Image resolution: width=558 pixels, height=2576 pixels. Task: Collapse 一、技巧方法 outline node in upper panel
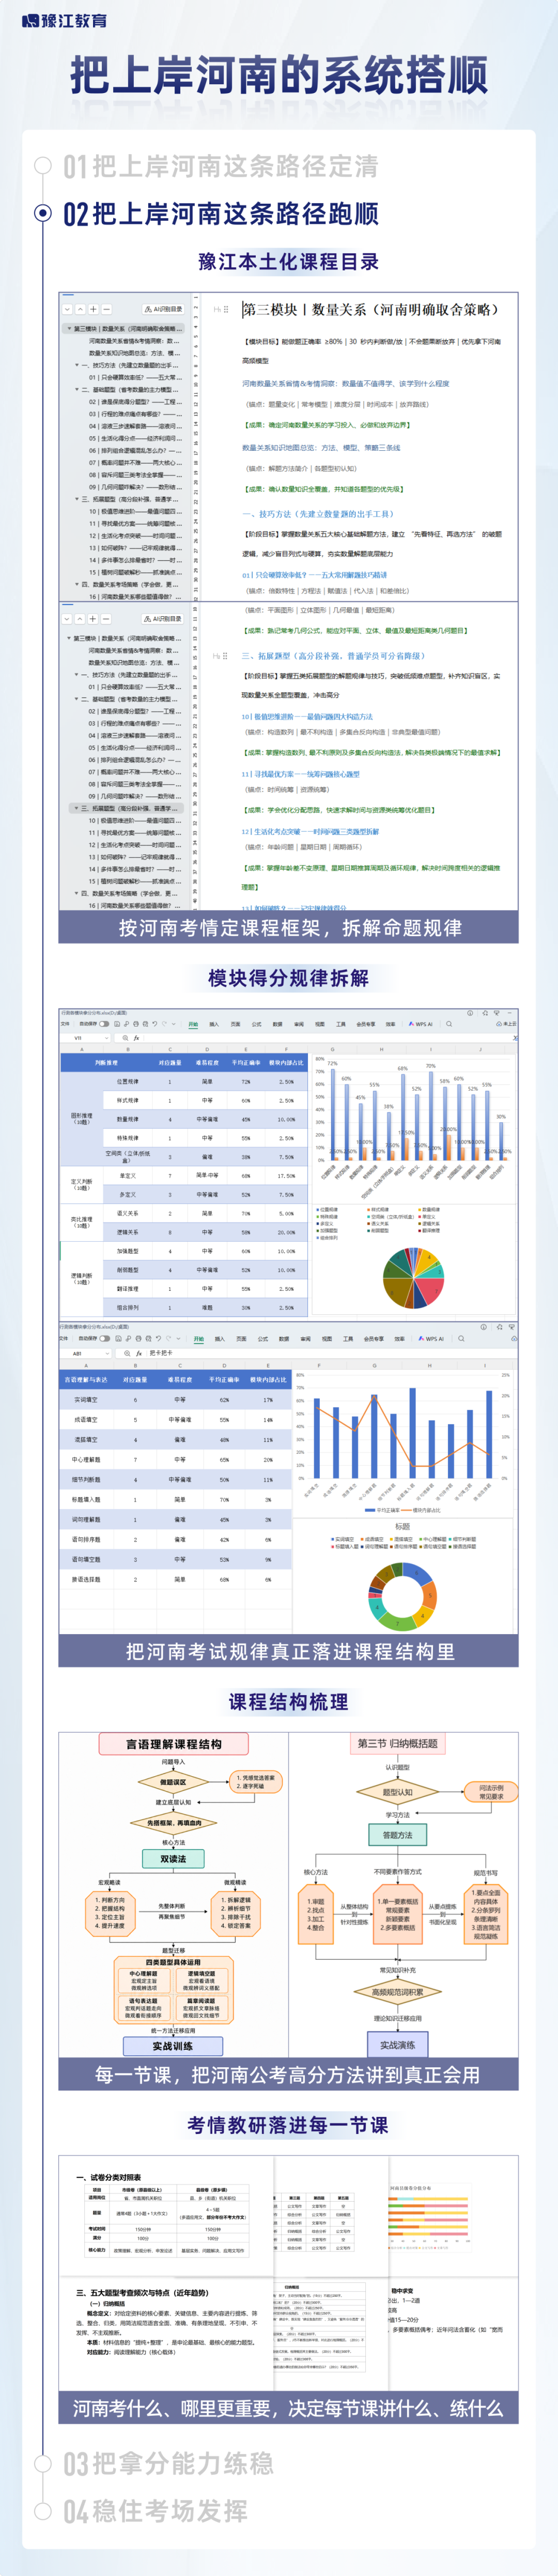pos(76,365)
